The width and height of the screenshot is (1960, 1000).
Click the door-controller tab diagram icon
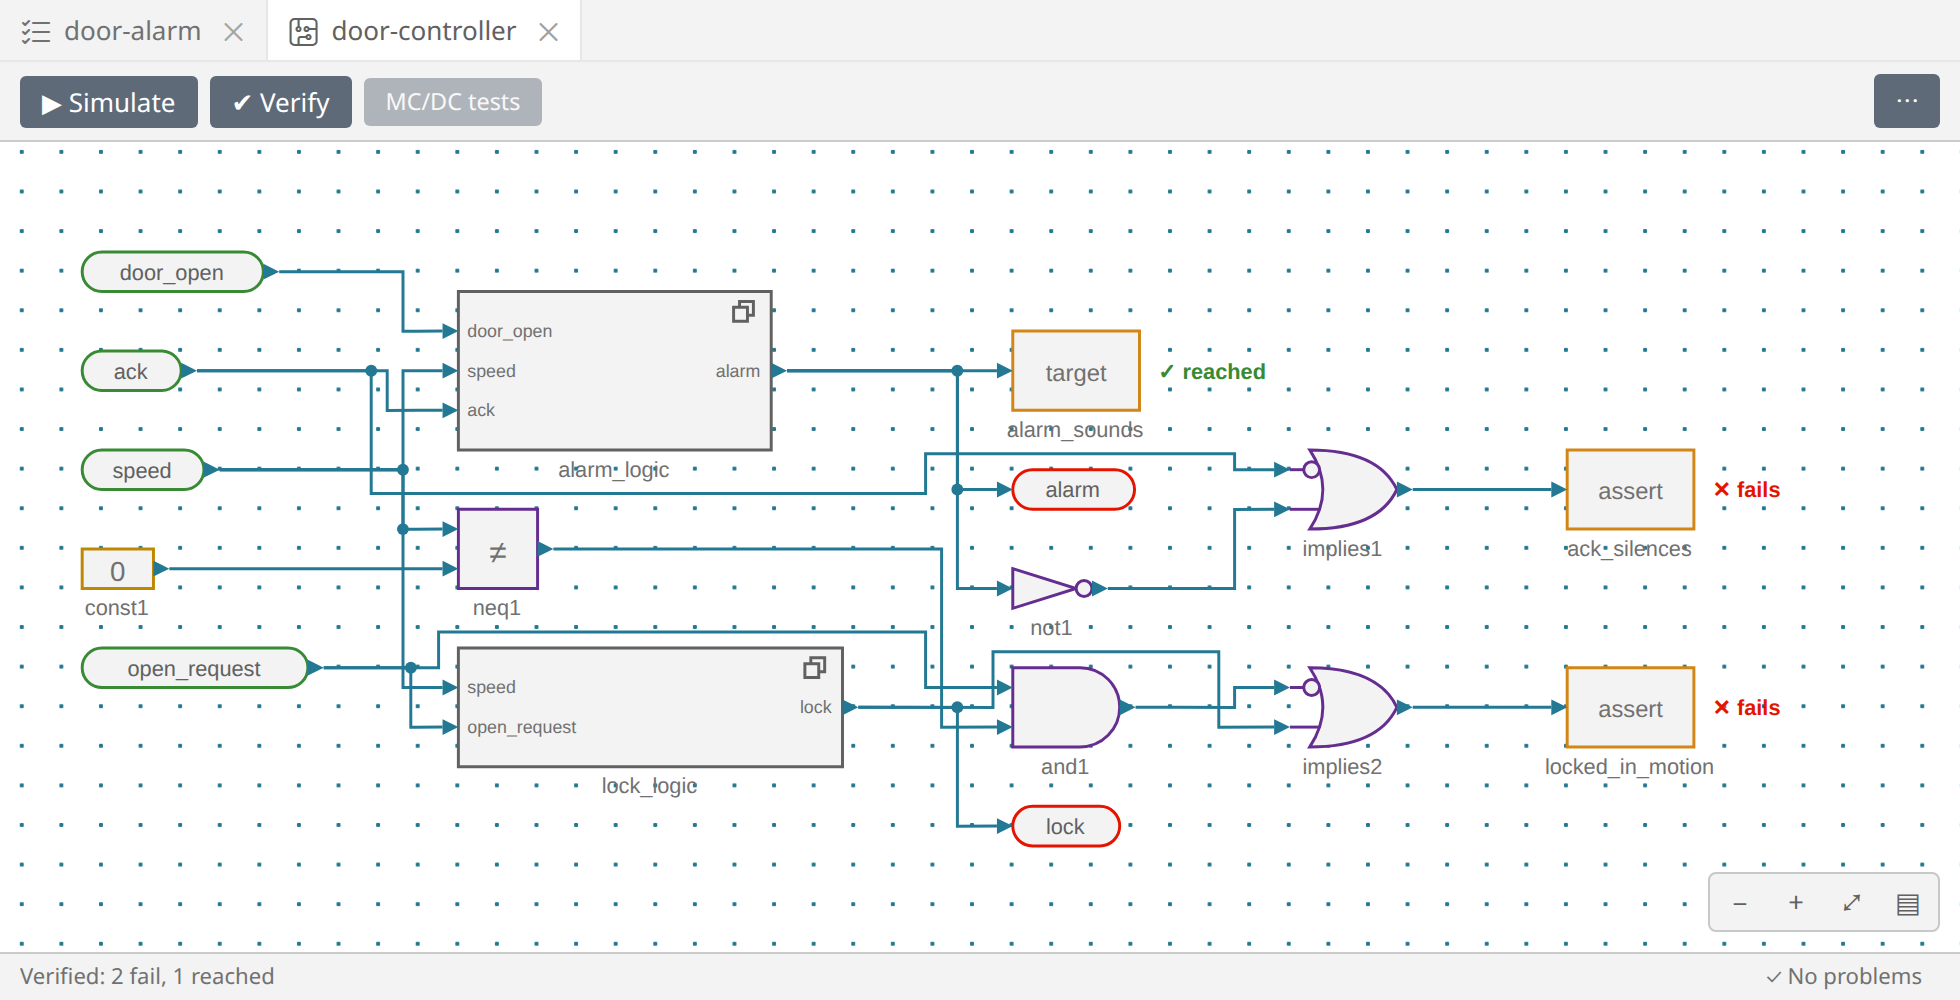click(304, 32)
